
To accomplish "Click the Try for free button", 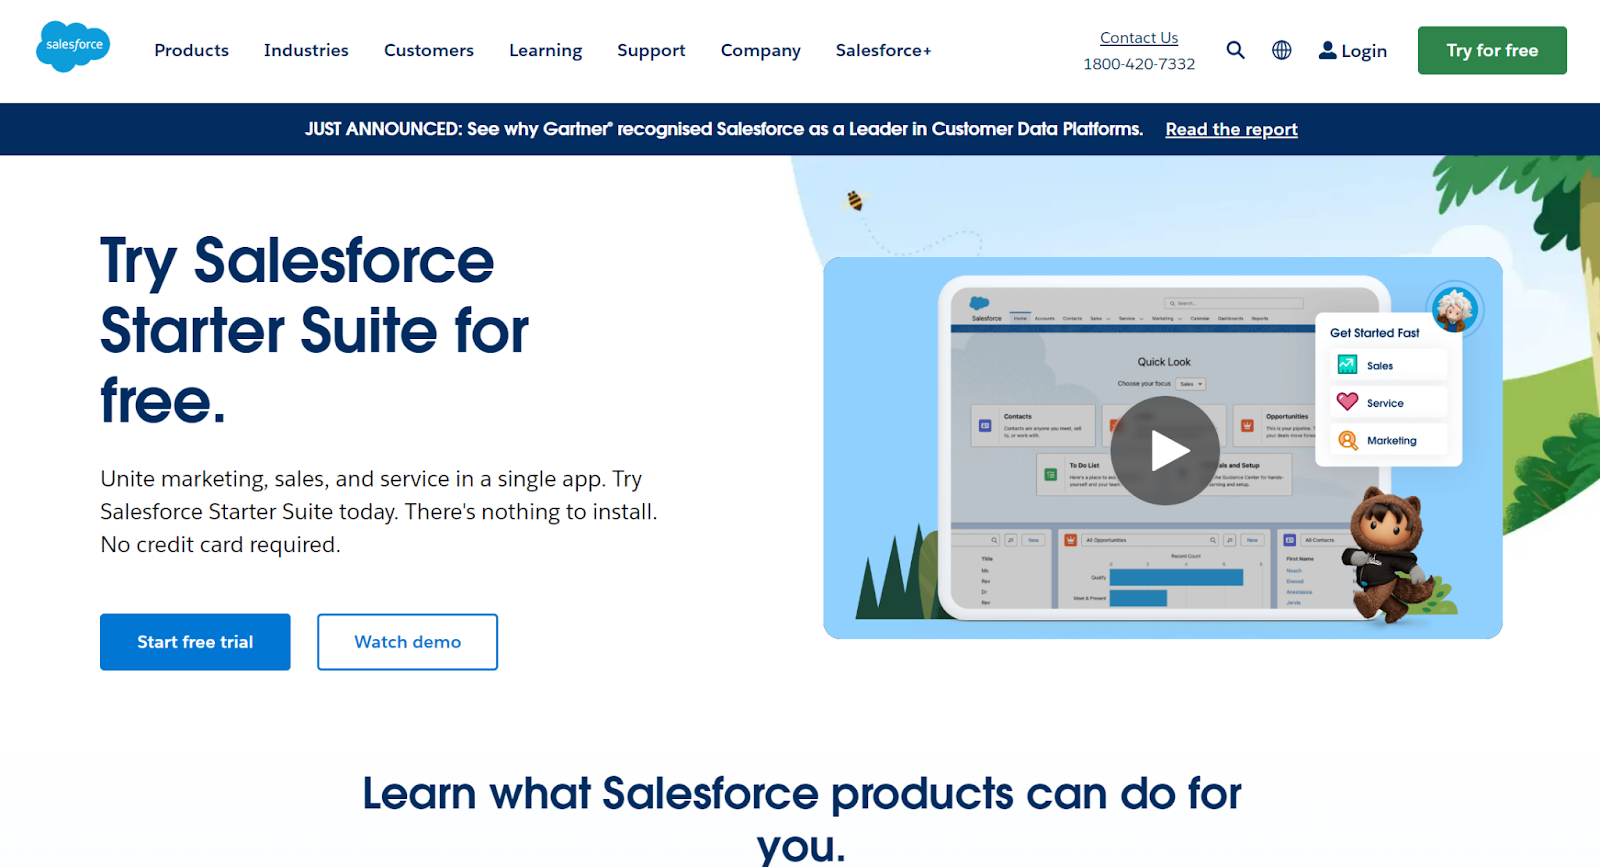I will [1492, 50].
